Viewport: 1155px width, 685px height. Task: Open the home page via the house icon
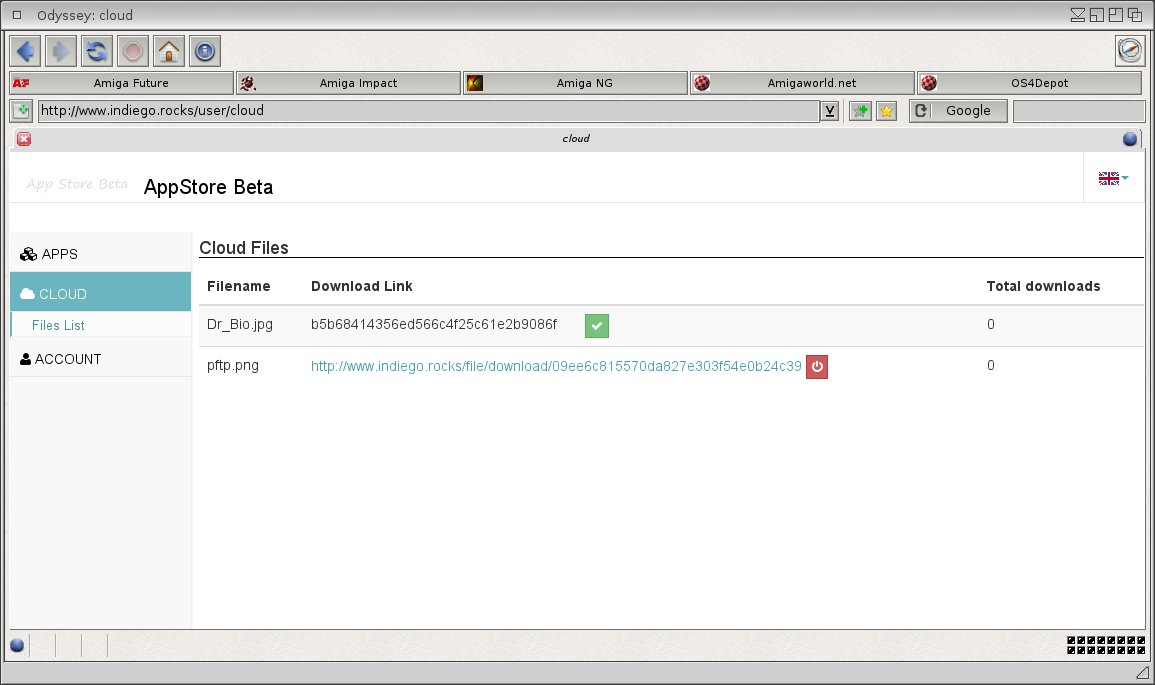(169, 52)
